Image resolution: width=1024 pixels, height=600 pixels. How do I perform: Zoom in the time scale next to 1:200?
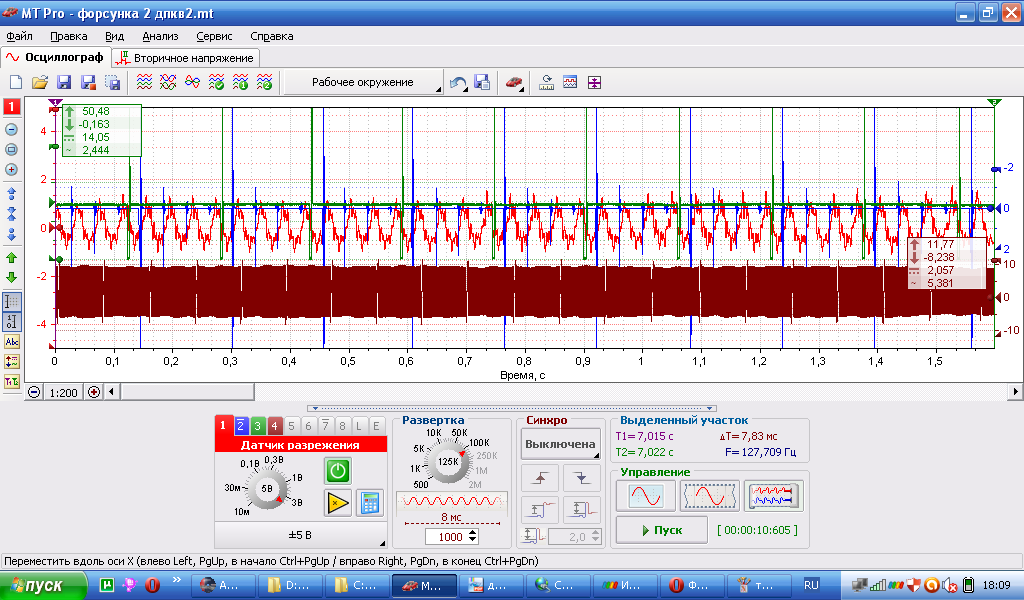point(94,392)
